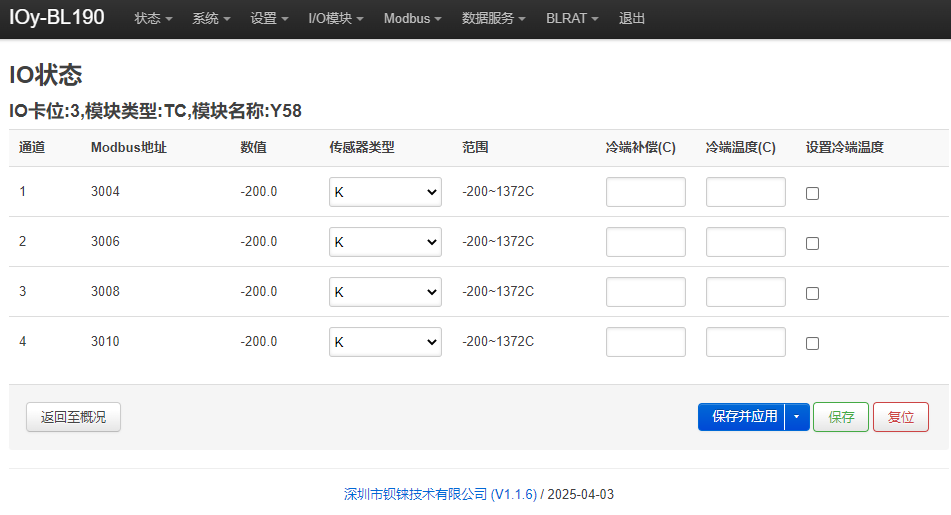Click the Modbus地址 column header
Screen dimensions: 951x515
129,147
